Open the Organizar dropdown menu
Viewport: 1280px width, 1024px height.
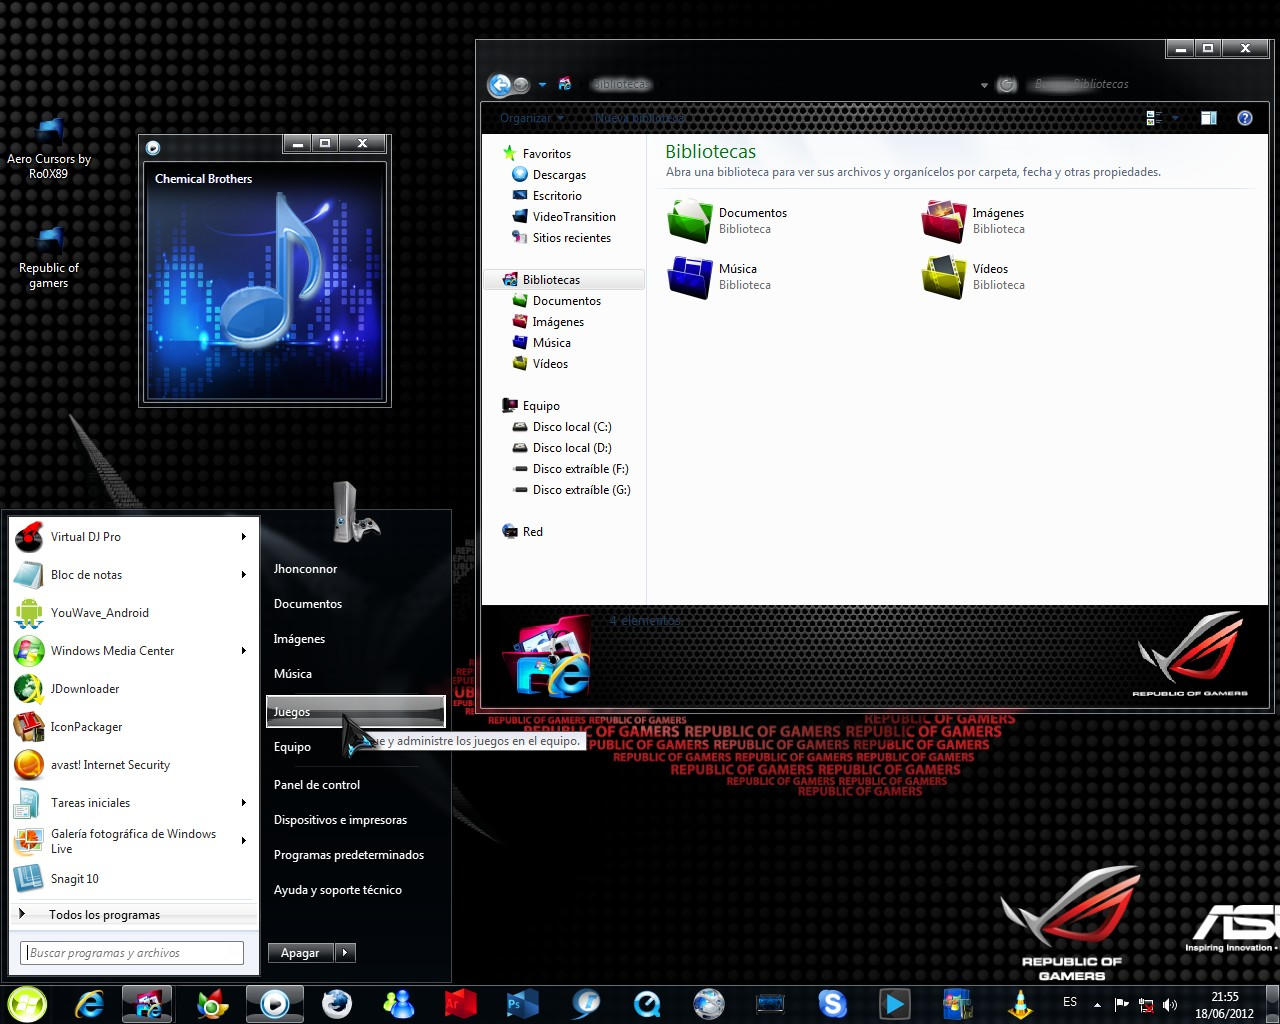tap(529, 117)
